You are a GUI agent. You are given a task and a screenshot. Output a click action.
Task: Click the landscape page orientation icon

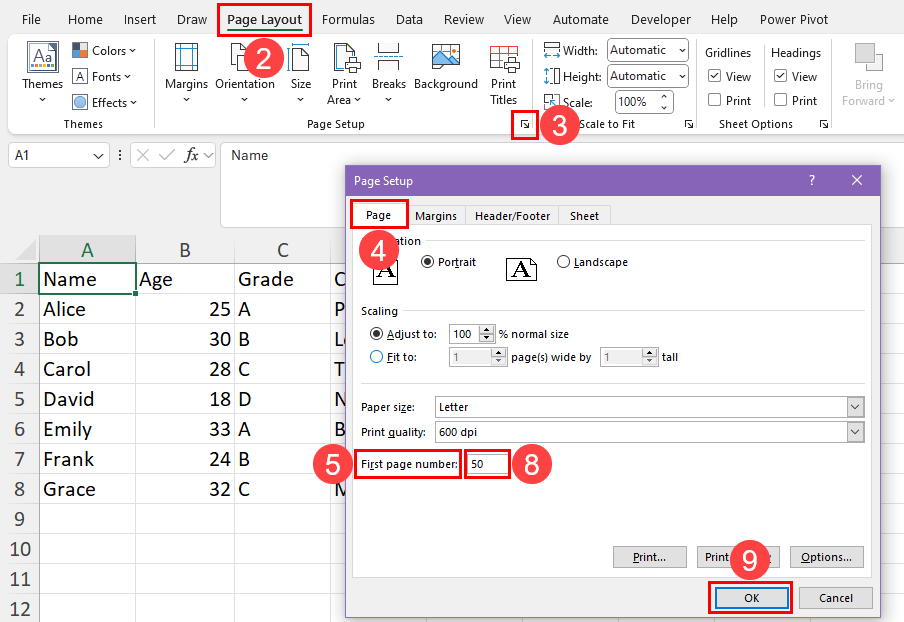click(521, 269)
